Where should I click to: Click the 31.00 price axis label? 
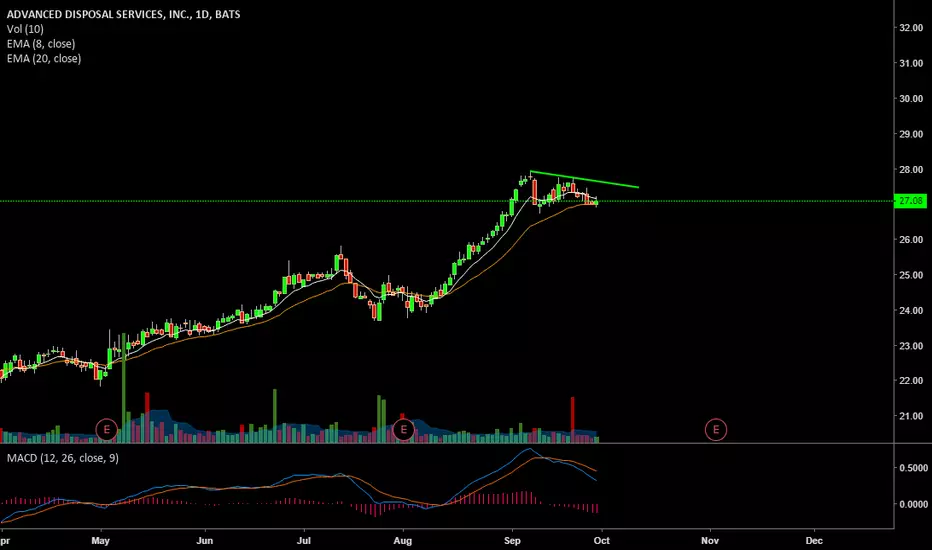[x=911, y=63]
